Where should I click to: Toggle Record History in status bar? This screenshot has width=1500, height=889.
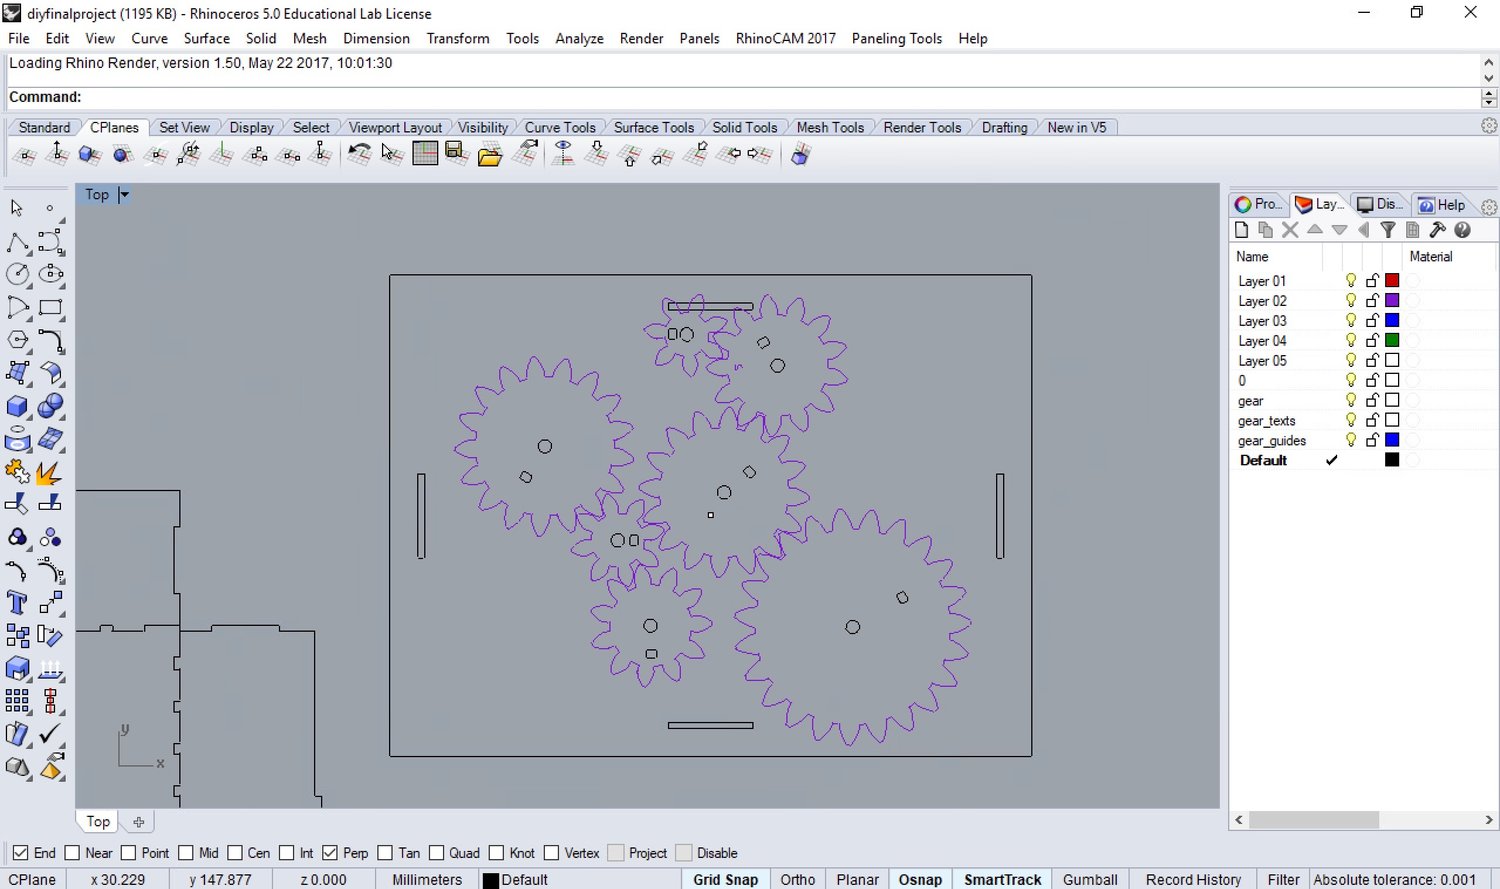1193,880
